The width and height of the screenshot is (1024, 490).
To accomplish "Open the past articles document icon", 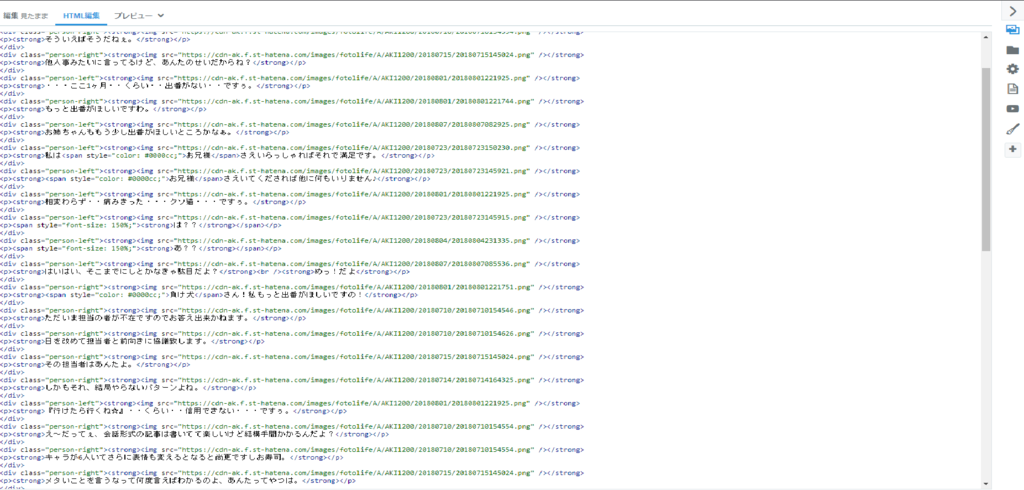I will pyautogui.click(x=1012, y=89).
